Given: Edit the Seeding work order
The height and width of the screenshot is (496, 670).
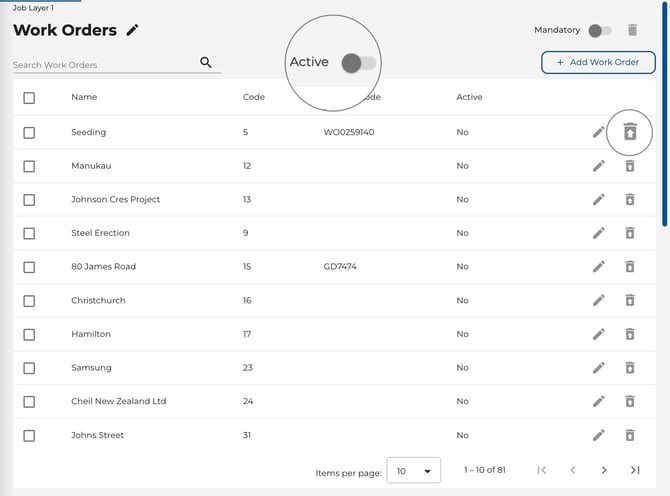Looking at the screenshot, I should tap(598, 132).
